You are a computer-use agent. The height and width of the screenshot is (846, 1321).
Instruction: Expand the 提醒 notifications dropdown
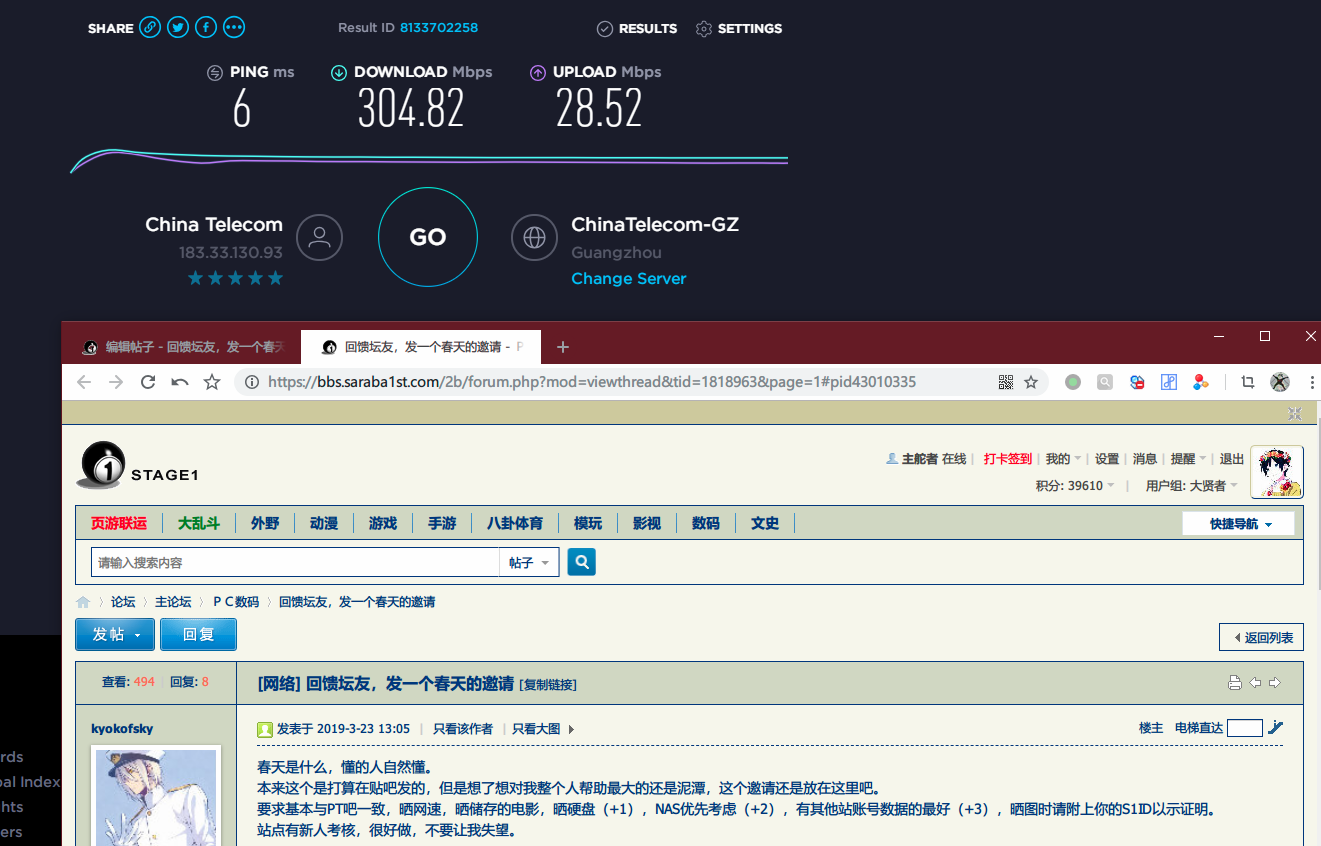coord(1189,459)
